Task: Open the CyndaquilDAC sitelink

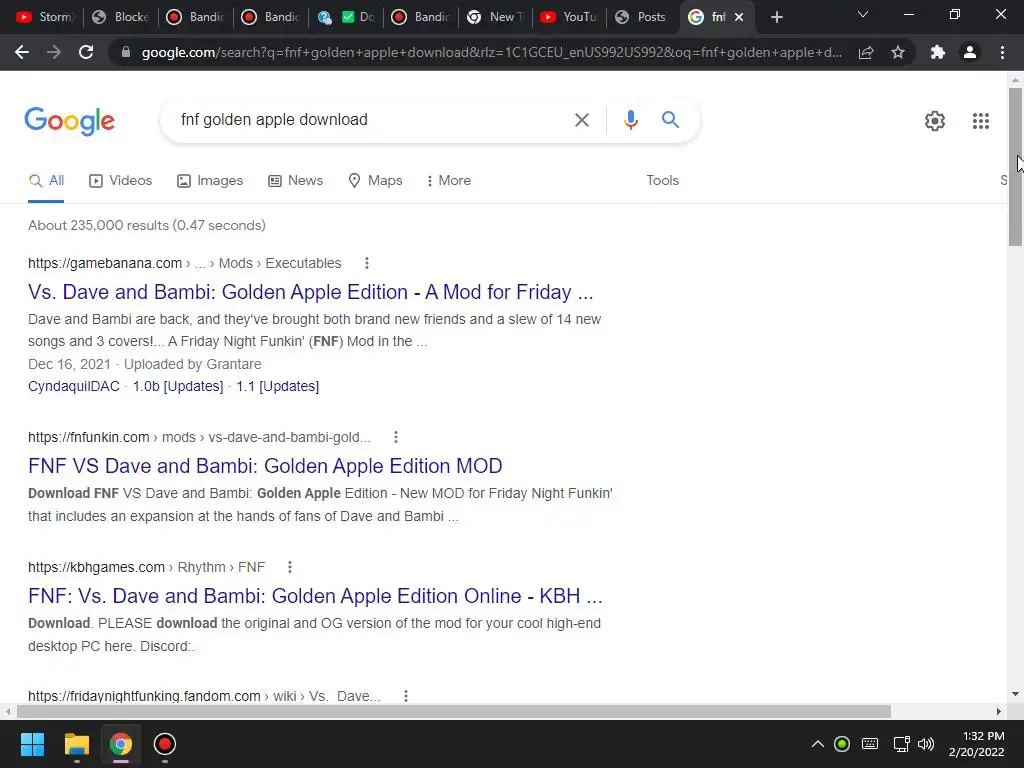Action: pyautogui.click(x=74, y=387)
